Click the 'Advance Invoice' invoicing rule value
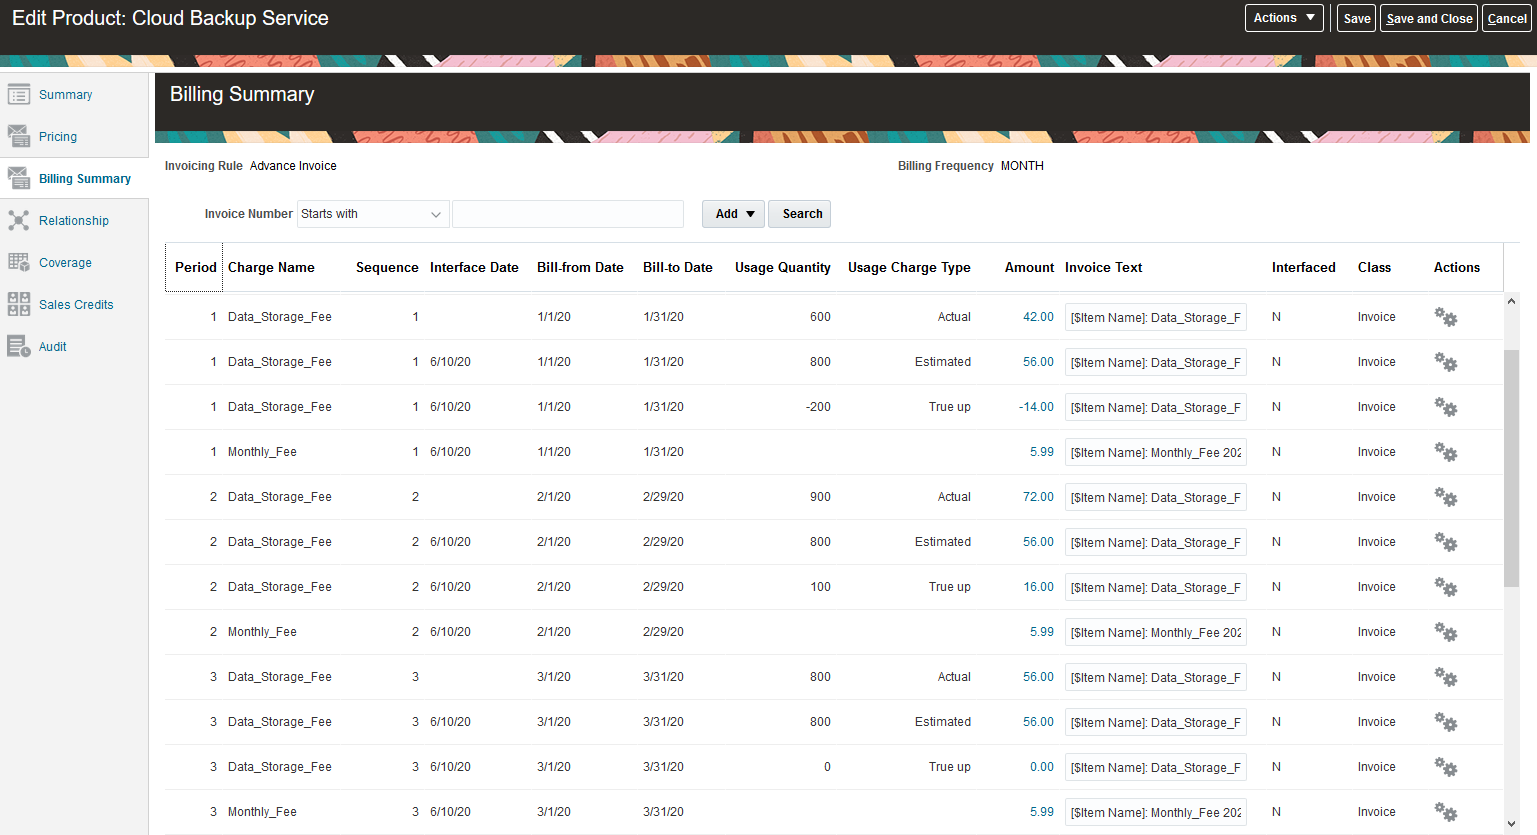Screen dimensions: 1537x835 click(293, 166)
